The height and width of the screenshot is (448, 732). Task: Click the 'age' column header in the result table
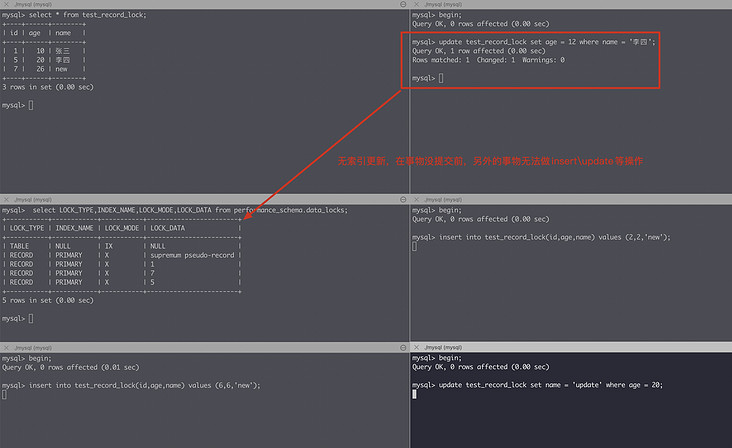click(x=35, y=33)
